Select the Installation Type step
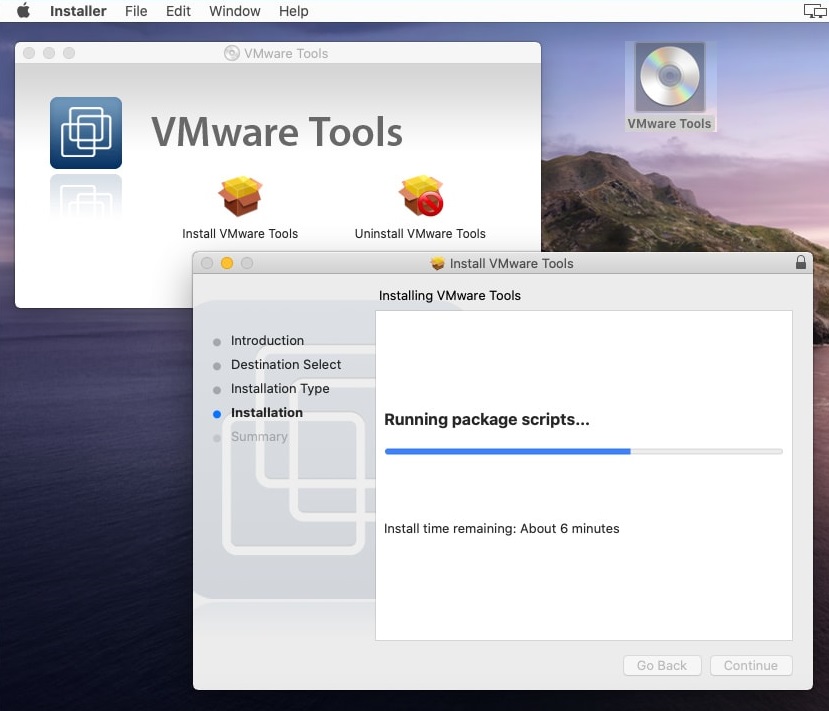Viewport: 829px width, 711px height. (x=280, y=388)
